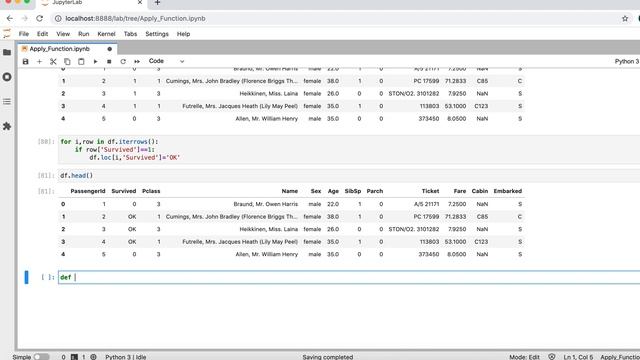Insert a new cell with plus icon

(39, 61)
